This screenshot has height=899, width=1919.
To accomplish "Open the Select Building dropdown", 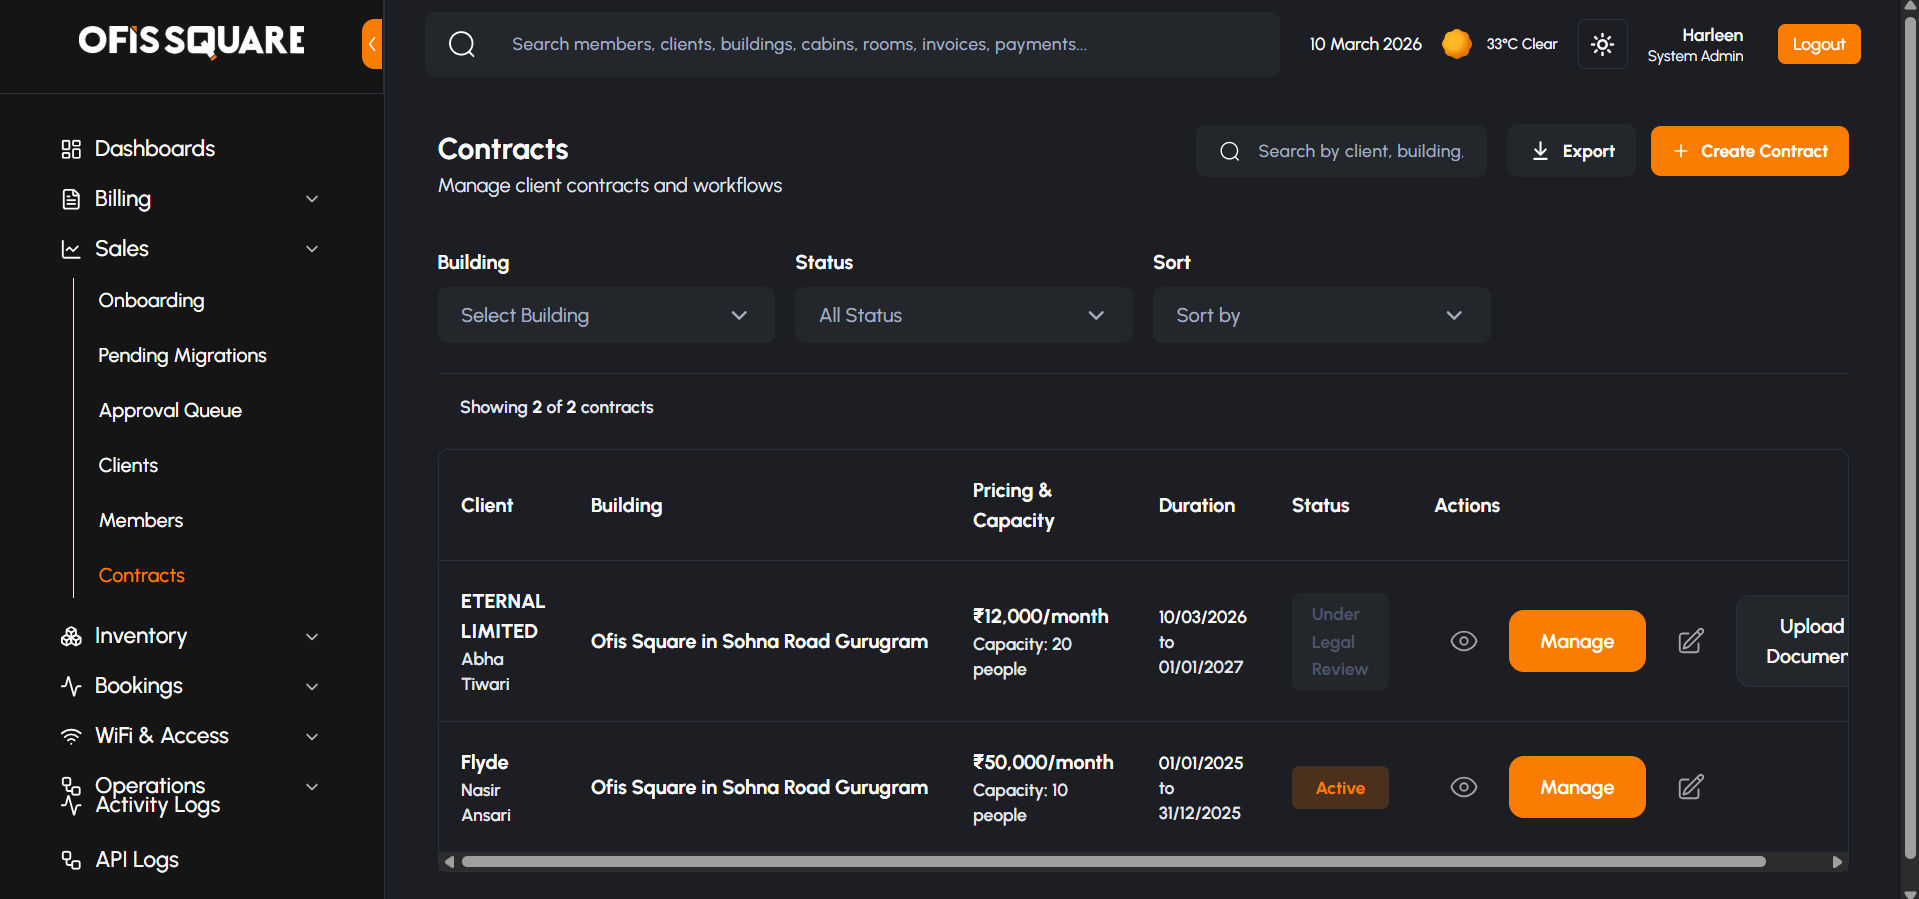I will (x=605, y=315).
